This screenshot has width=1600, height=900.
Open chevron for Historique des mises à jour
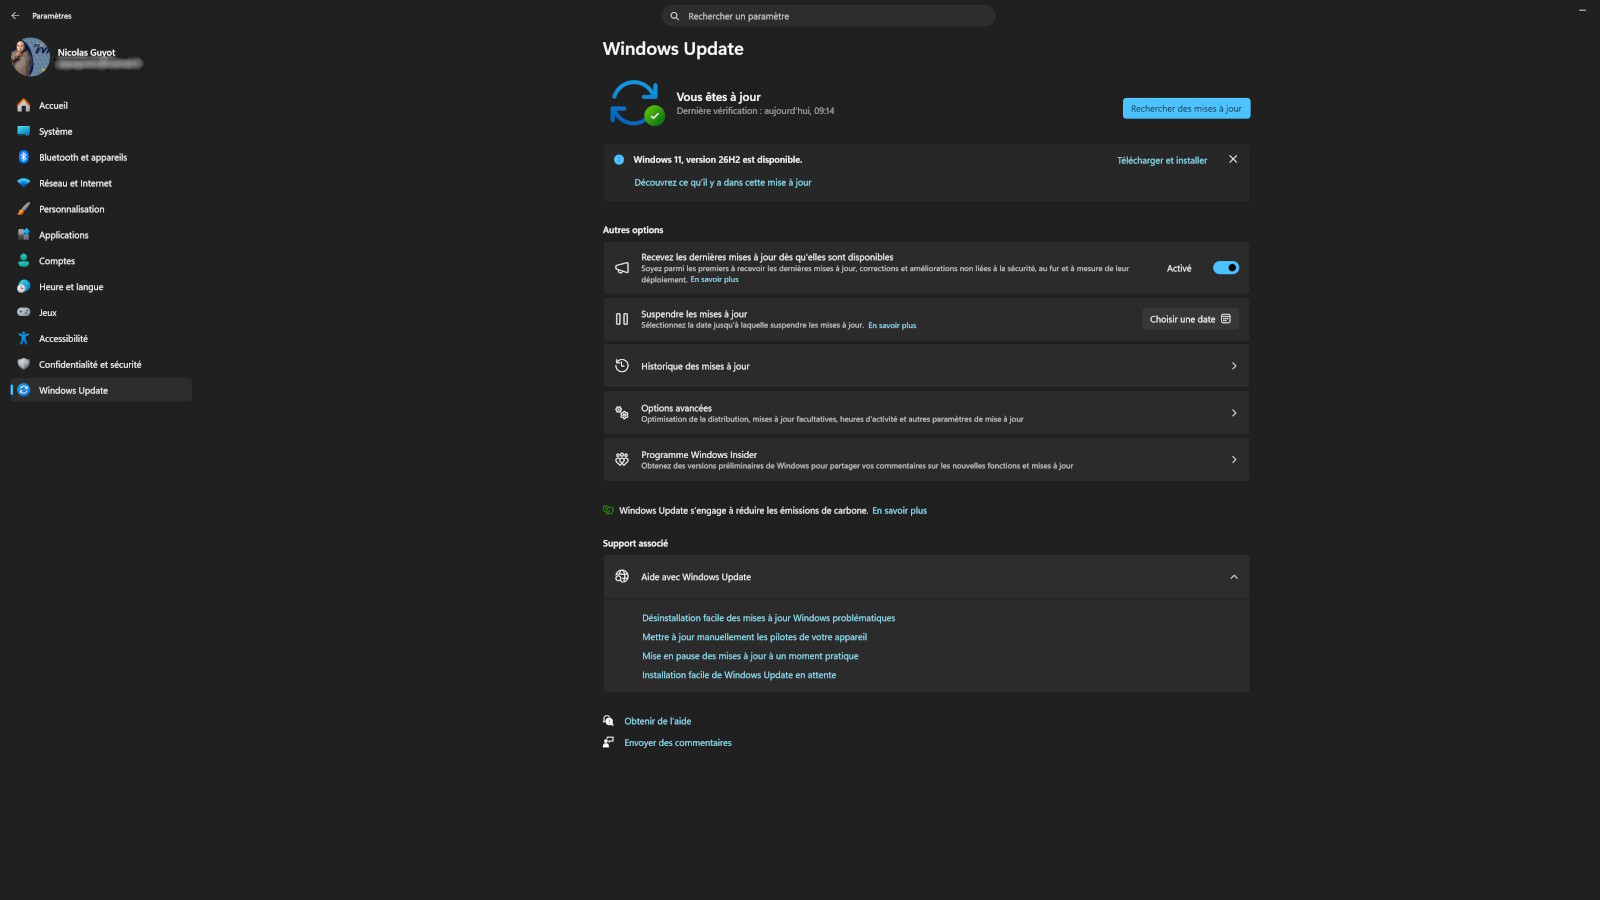(x=1234, y=366)
